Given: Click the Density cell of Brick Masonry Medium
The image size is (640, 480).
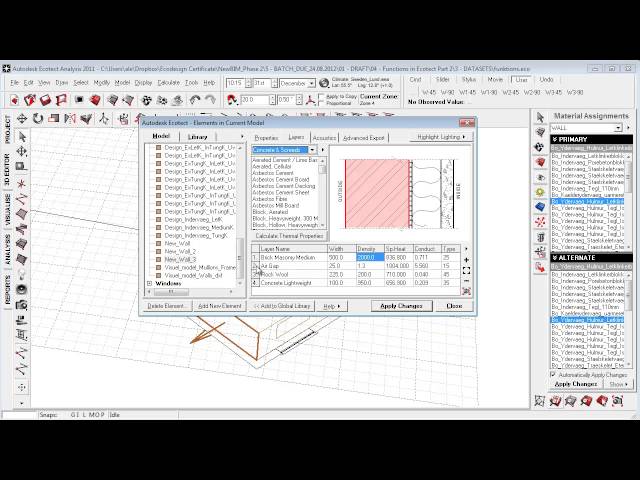Looking at the screenshot, I should pos(370,258).
